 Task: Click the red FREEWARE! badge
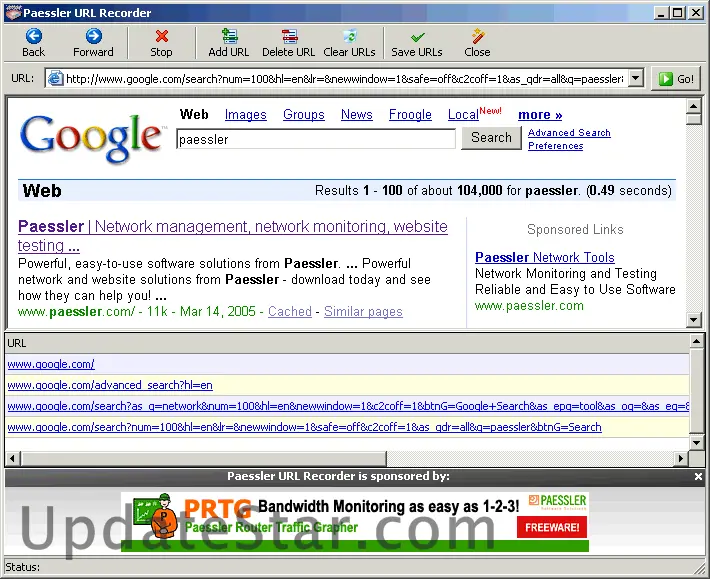click(x=552, y=527)
